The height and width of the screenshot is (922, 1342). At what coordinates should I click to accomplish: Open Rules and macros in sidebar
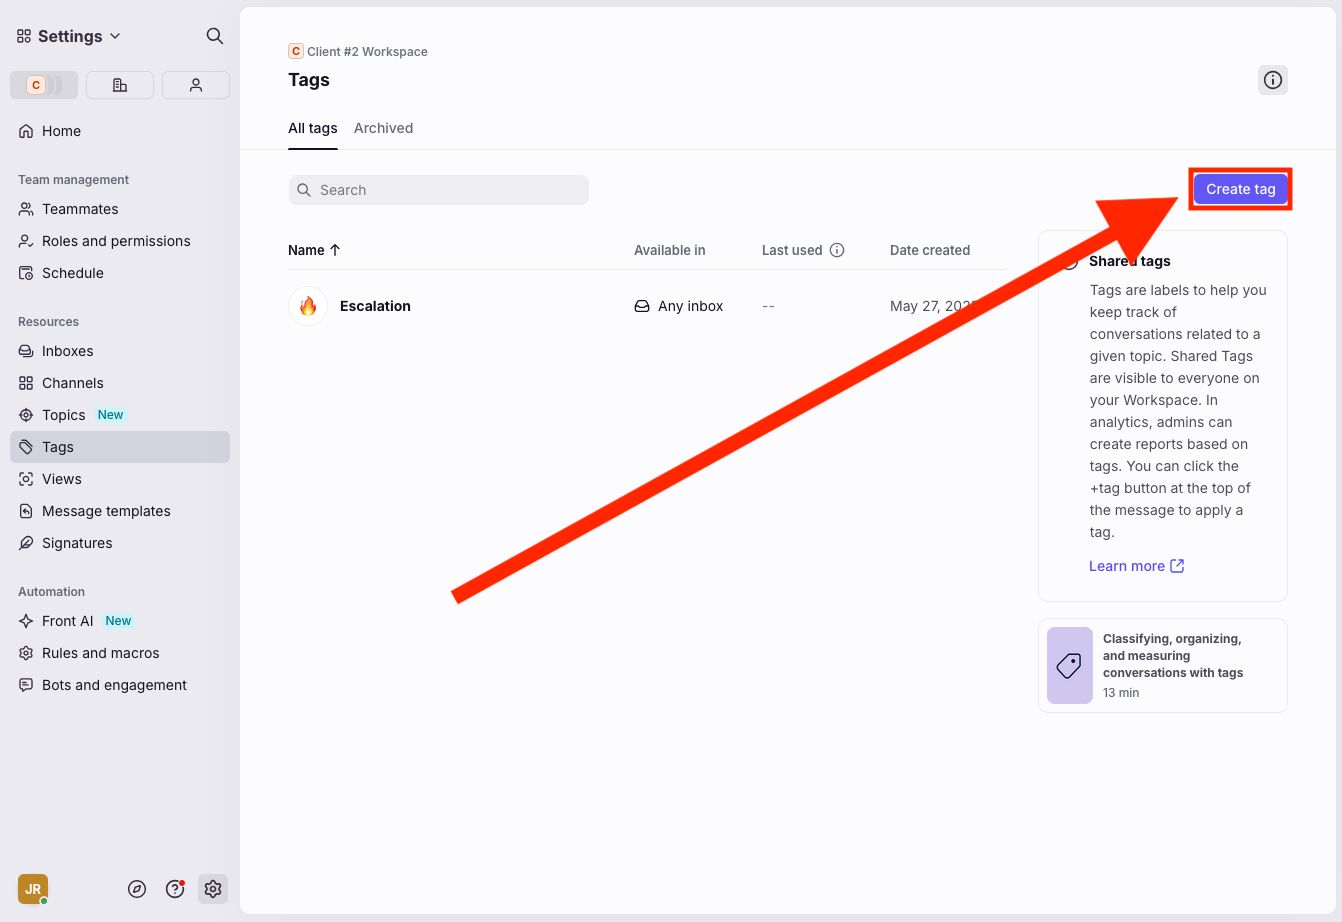(x=100, y=653)
